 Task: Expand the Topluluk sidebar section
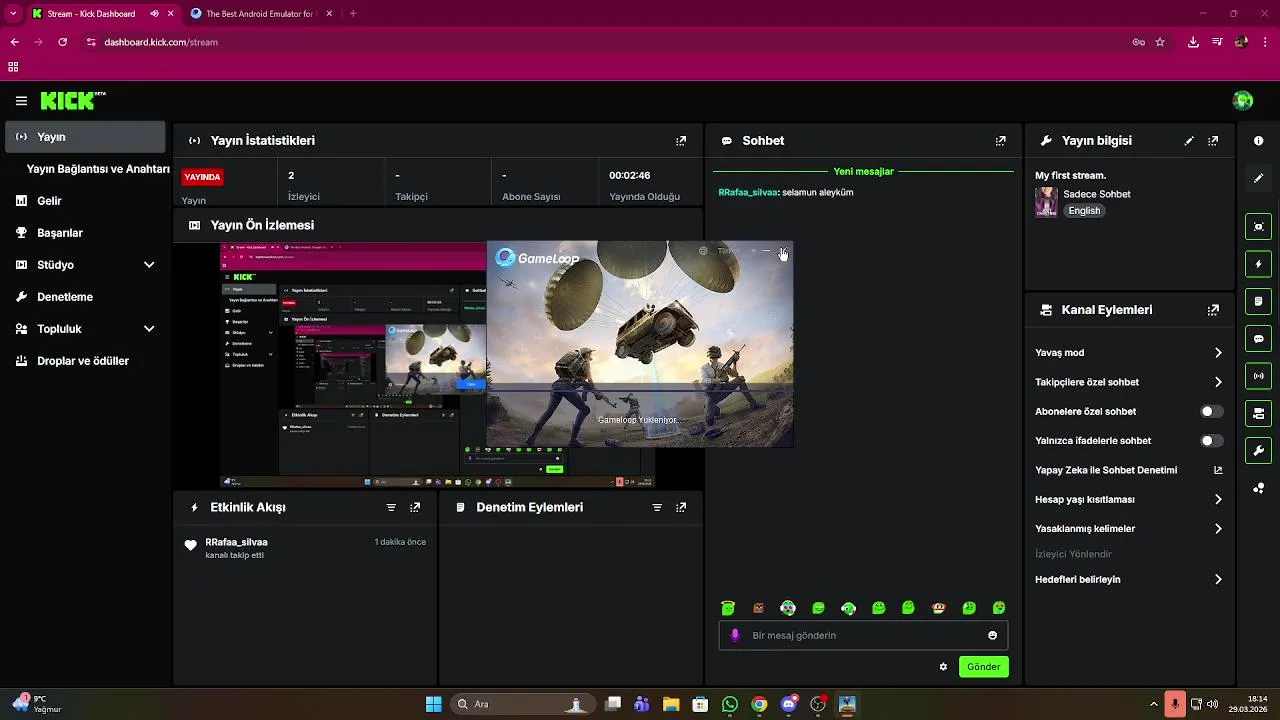[149, 329]
